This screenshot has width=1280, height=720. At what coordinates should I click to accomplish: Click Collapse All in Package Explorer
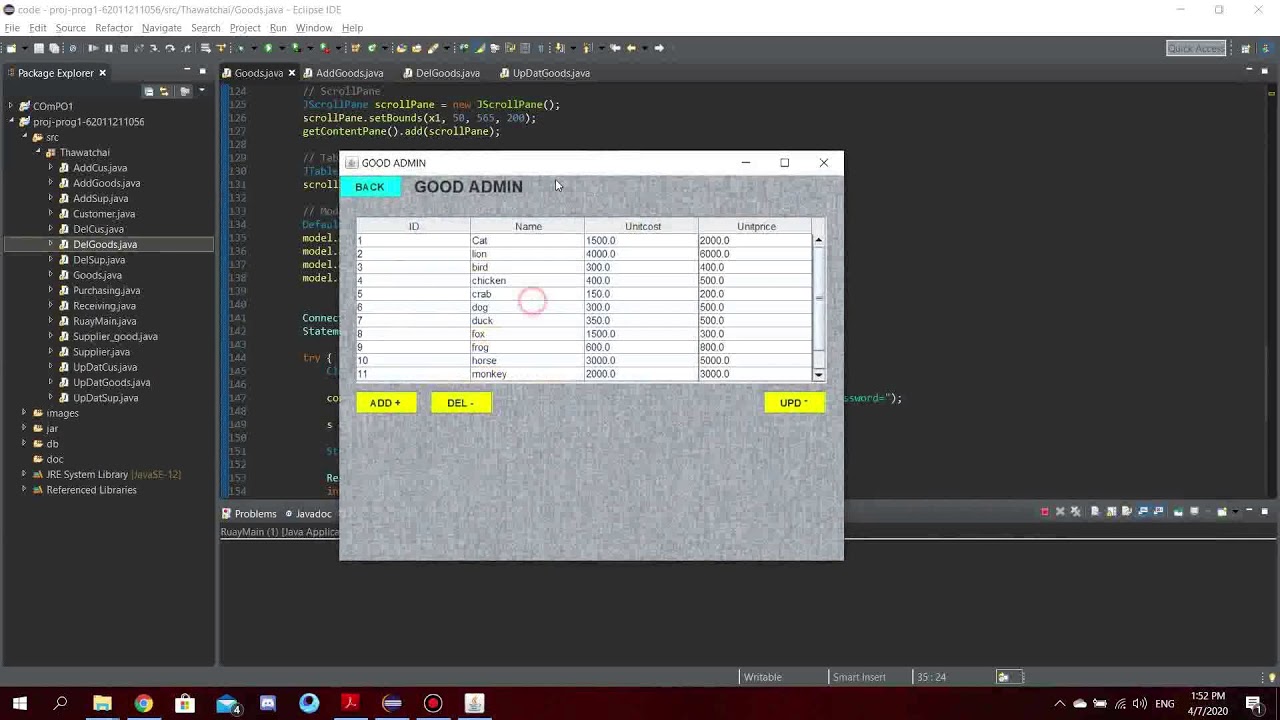coord(149,91)
